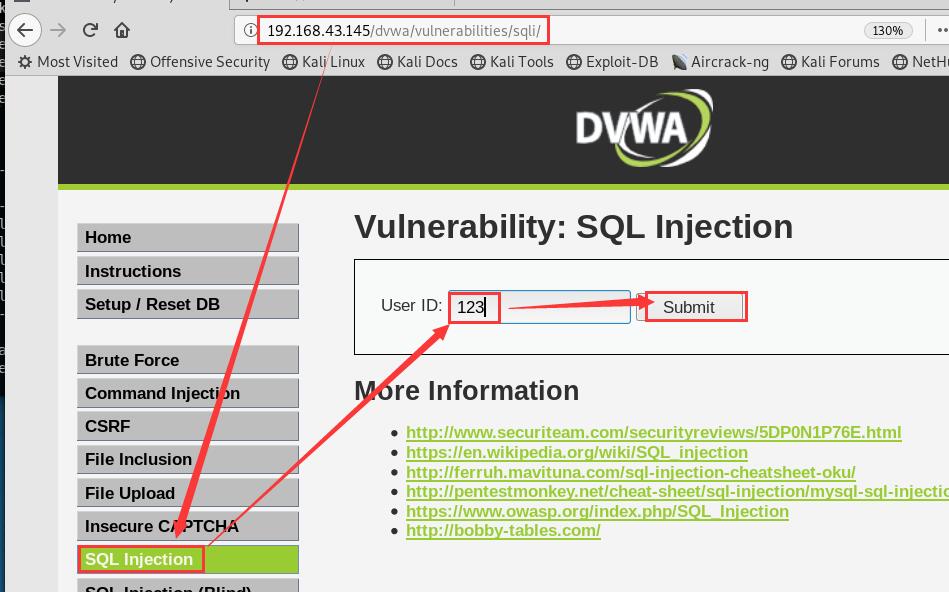The height and width of the screenshot is (592, 949).
Task: Click the User ID input field
Action: tap(539, 307)
